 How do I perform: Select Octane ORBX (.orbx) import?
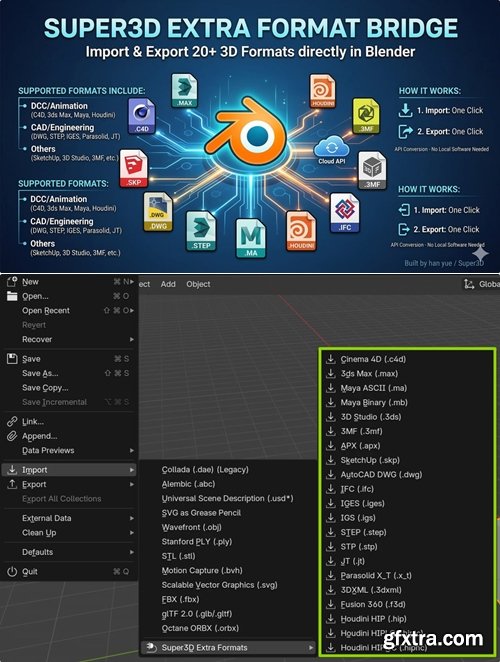pyautogui.click(x=200, y=628)
